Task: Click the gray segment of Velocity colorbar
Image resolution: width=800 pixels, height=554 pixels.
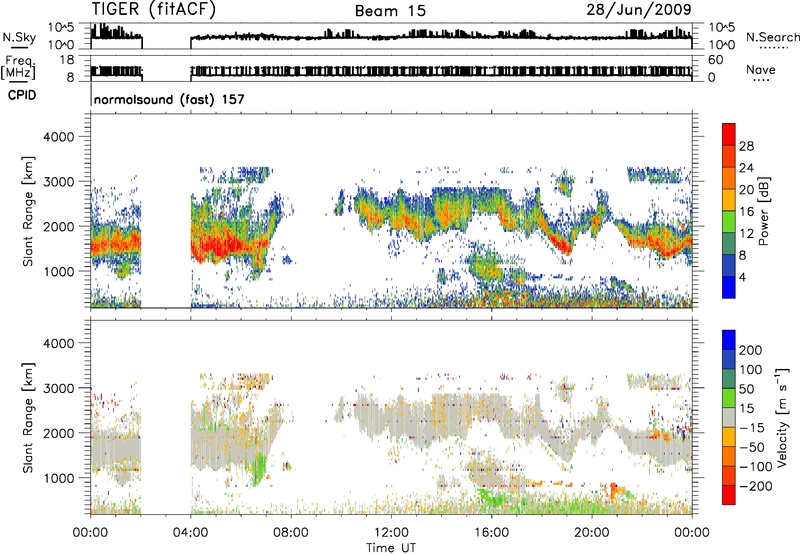Action: point(729,417)
